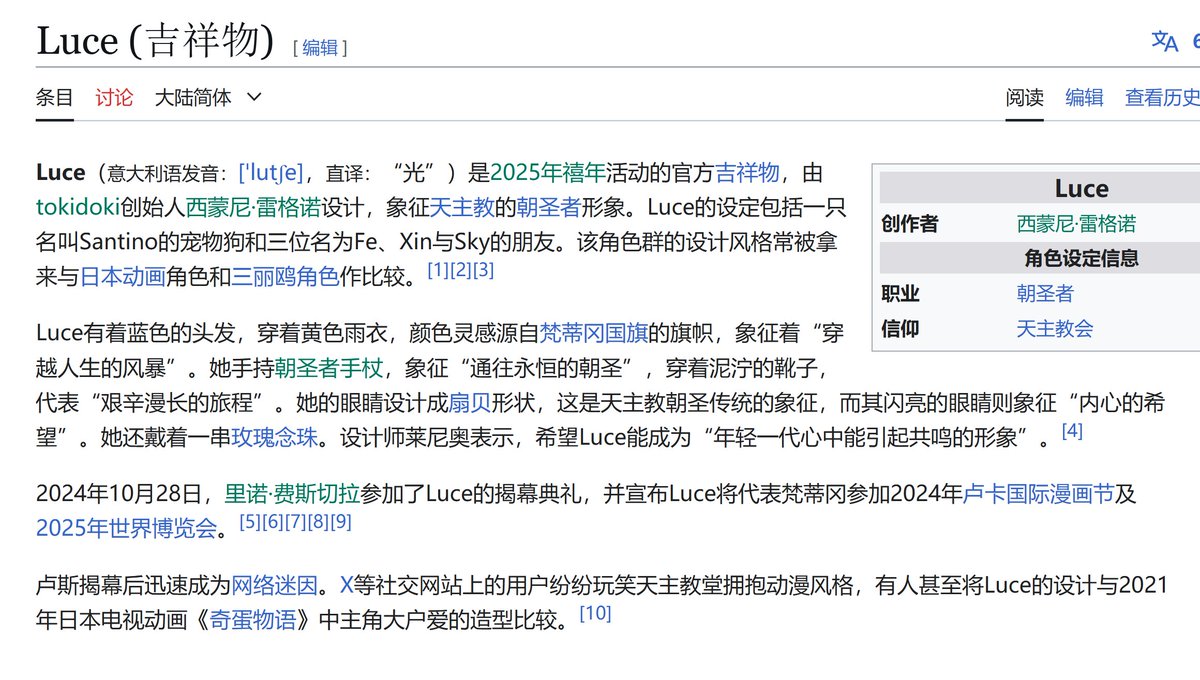Open the 2025年禧年 link
The height and width of the screenshot is (680, 1200).
[549, 172]
